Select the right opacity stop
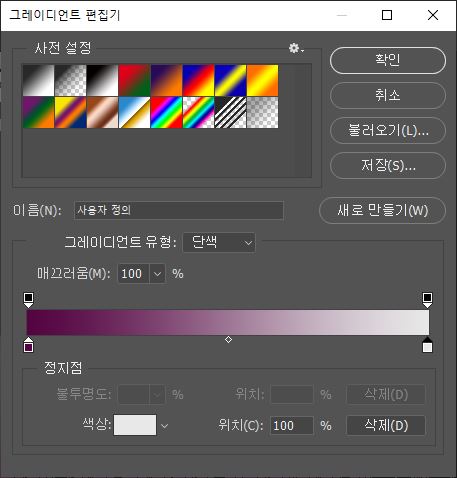 [427, 300]
